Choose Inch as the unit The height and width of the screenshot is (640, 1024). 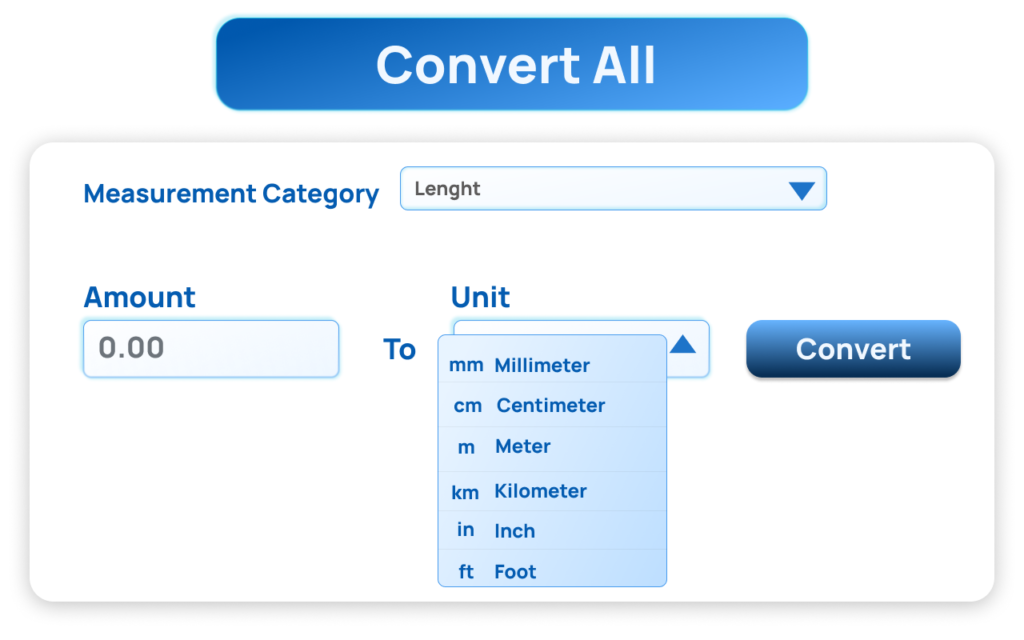coord(514,531)
